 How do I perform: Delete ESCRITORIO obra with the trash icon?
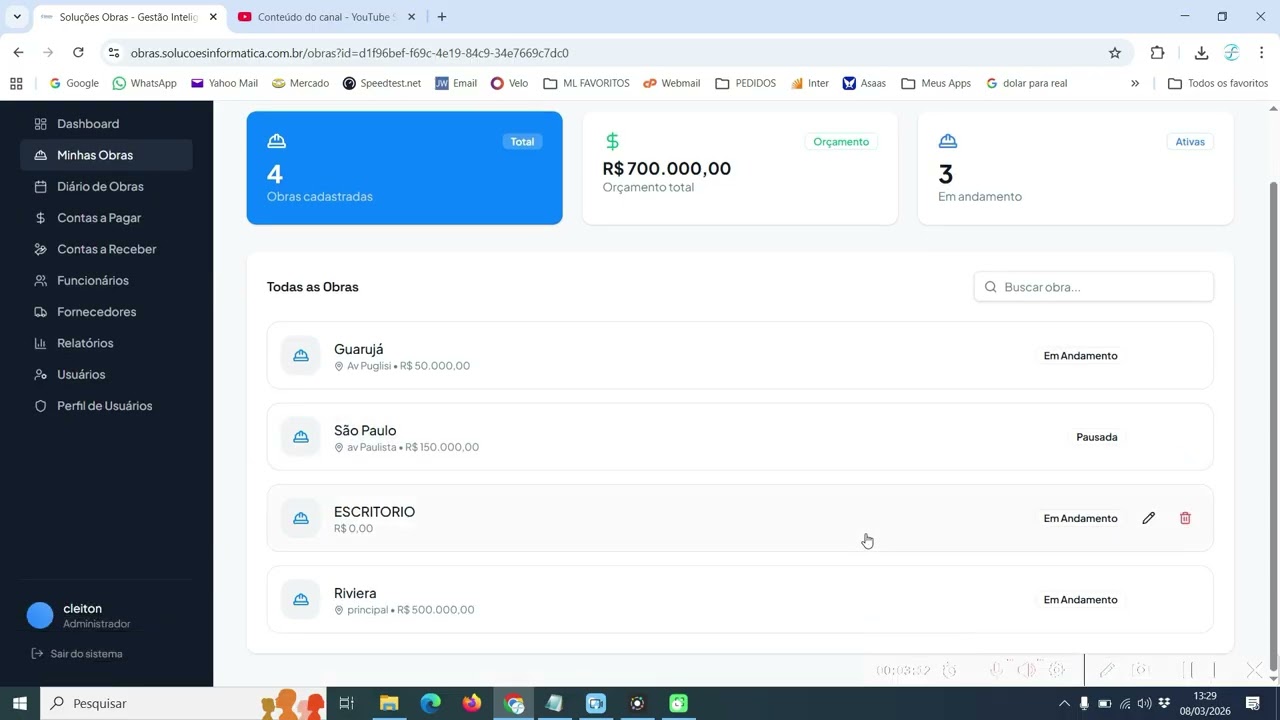pyautogui.click(x=1185, y=518)
